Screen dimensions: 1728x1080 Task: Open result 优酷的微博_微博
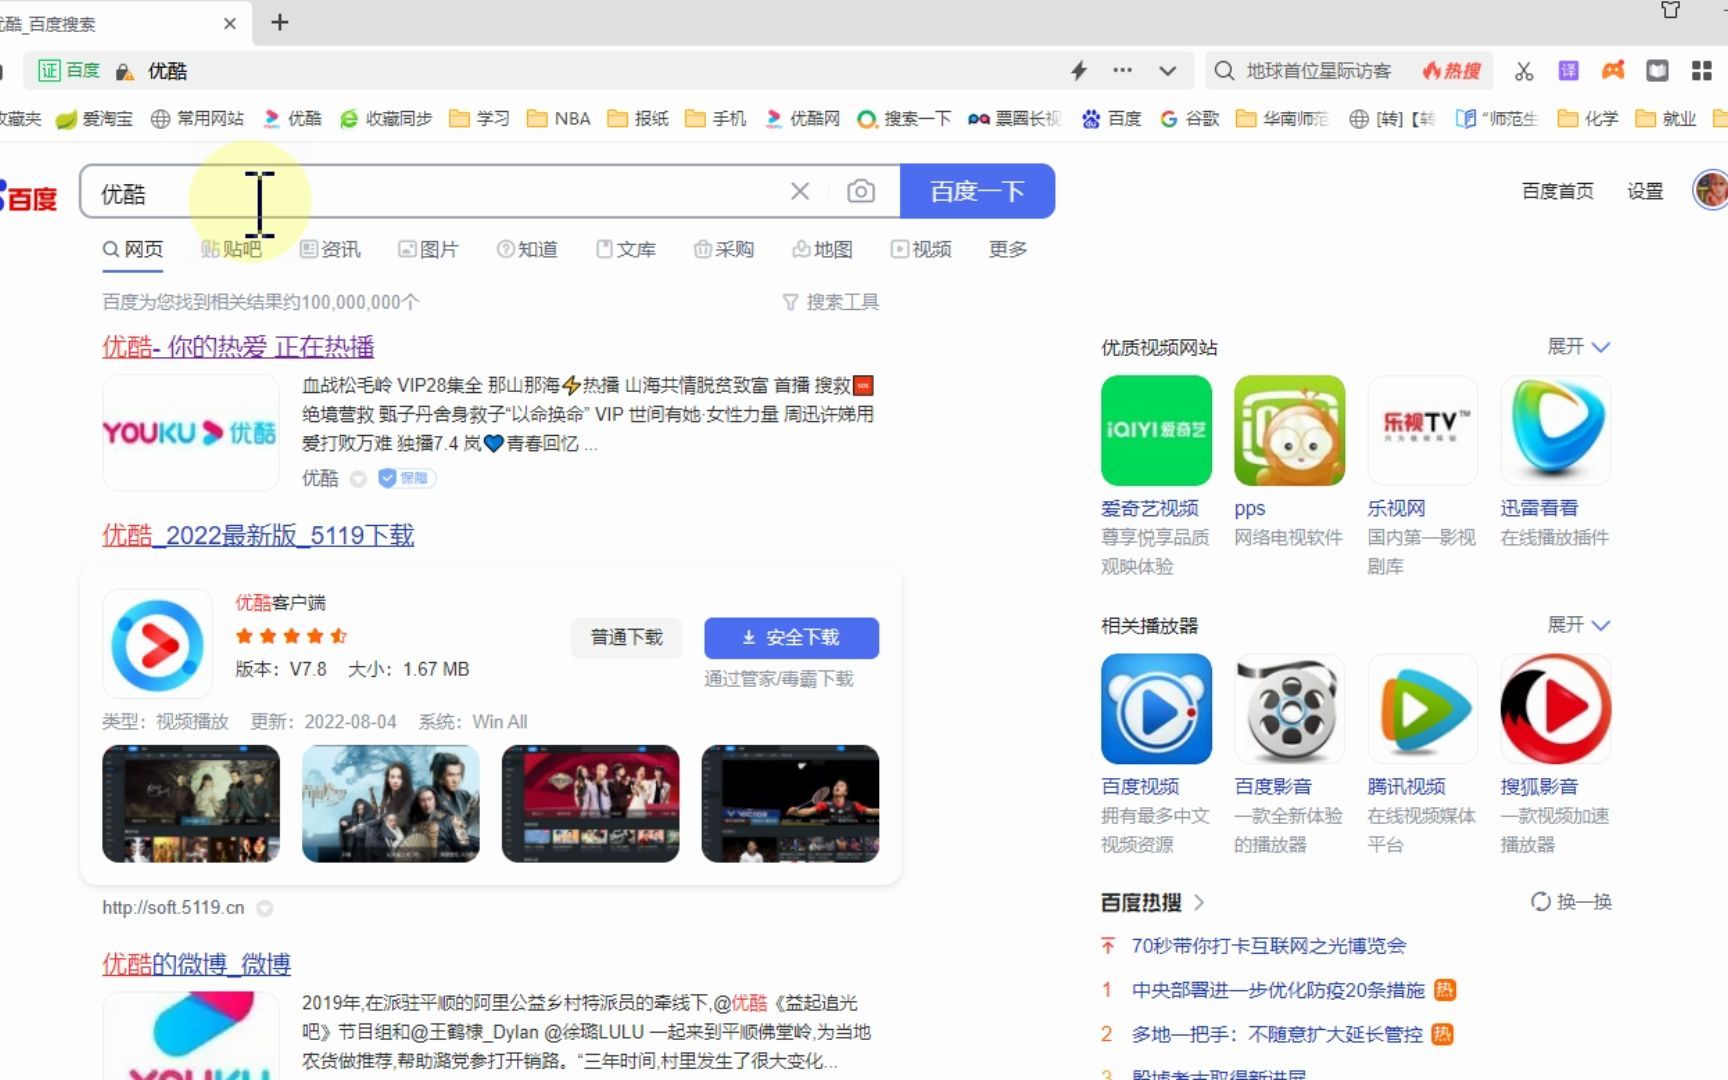[x=196, y=964]
